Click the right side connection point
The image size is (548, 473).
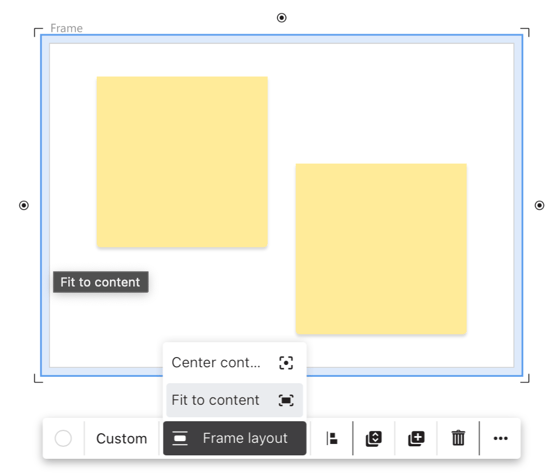[x=539, y=205]
